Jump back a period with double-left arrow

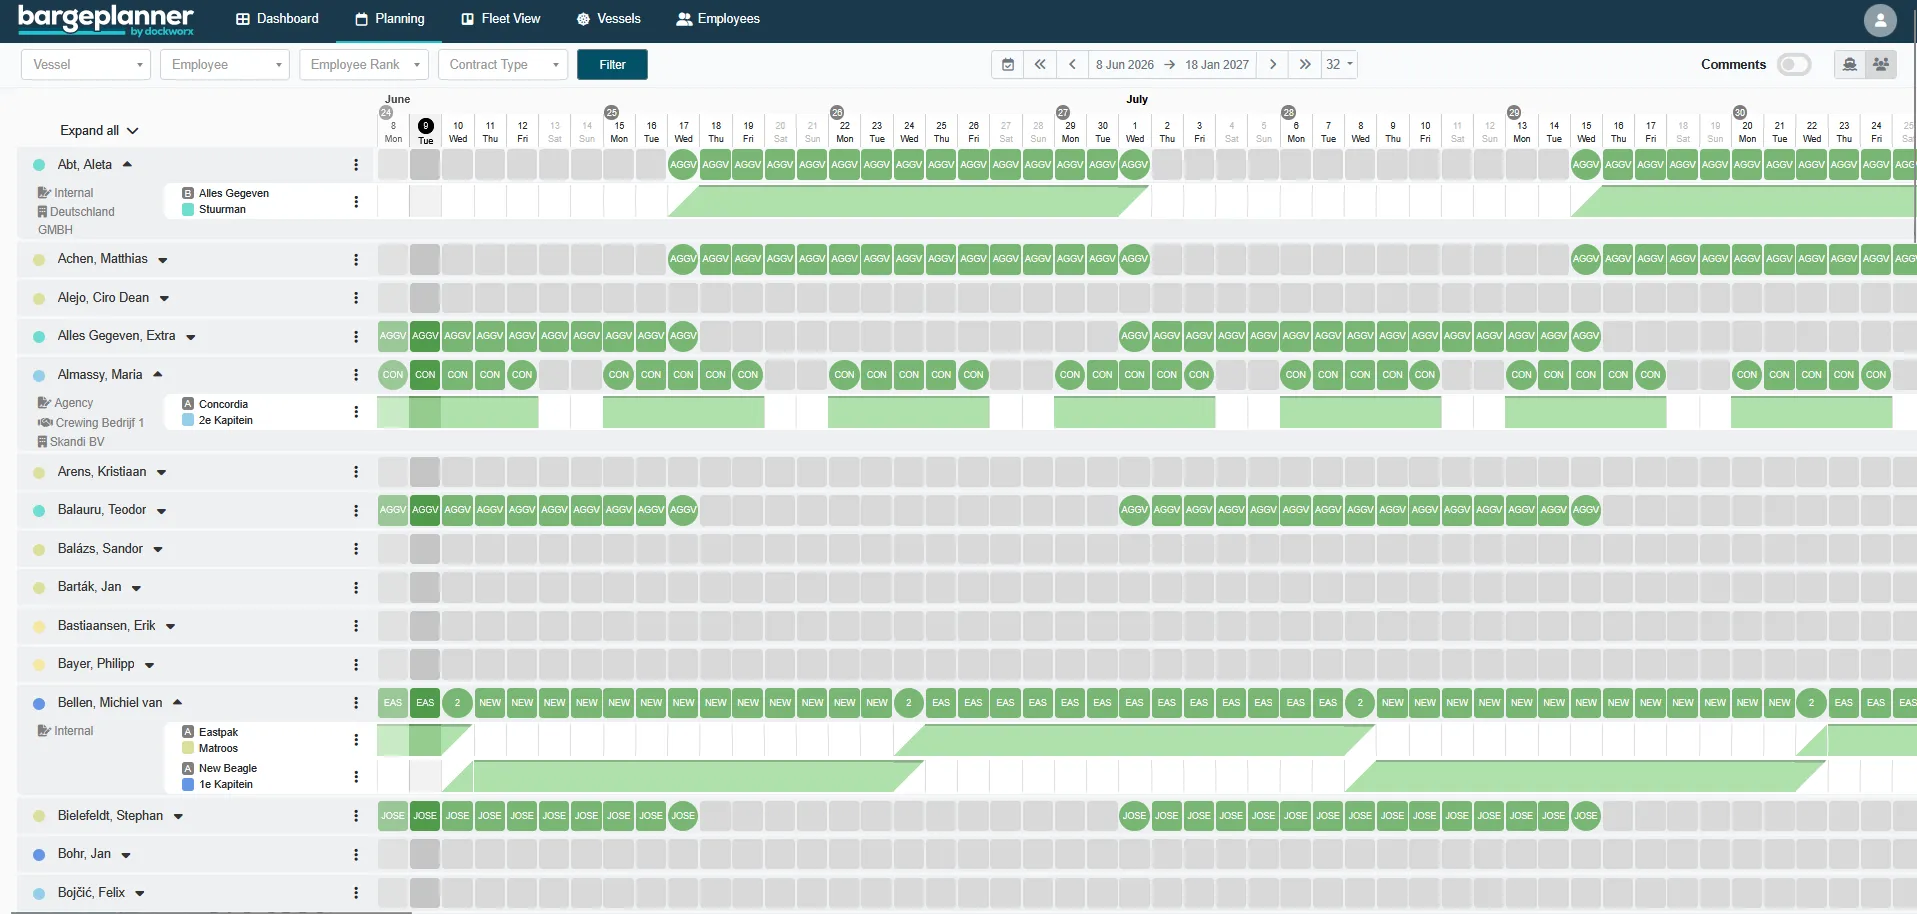pos(1040,64)
